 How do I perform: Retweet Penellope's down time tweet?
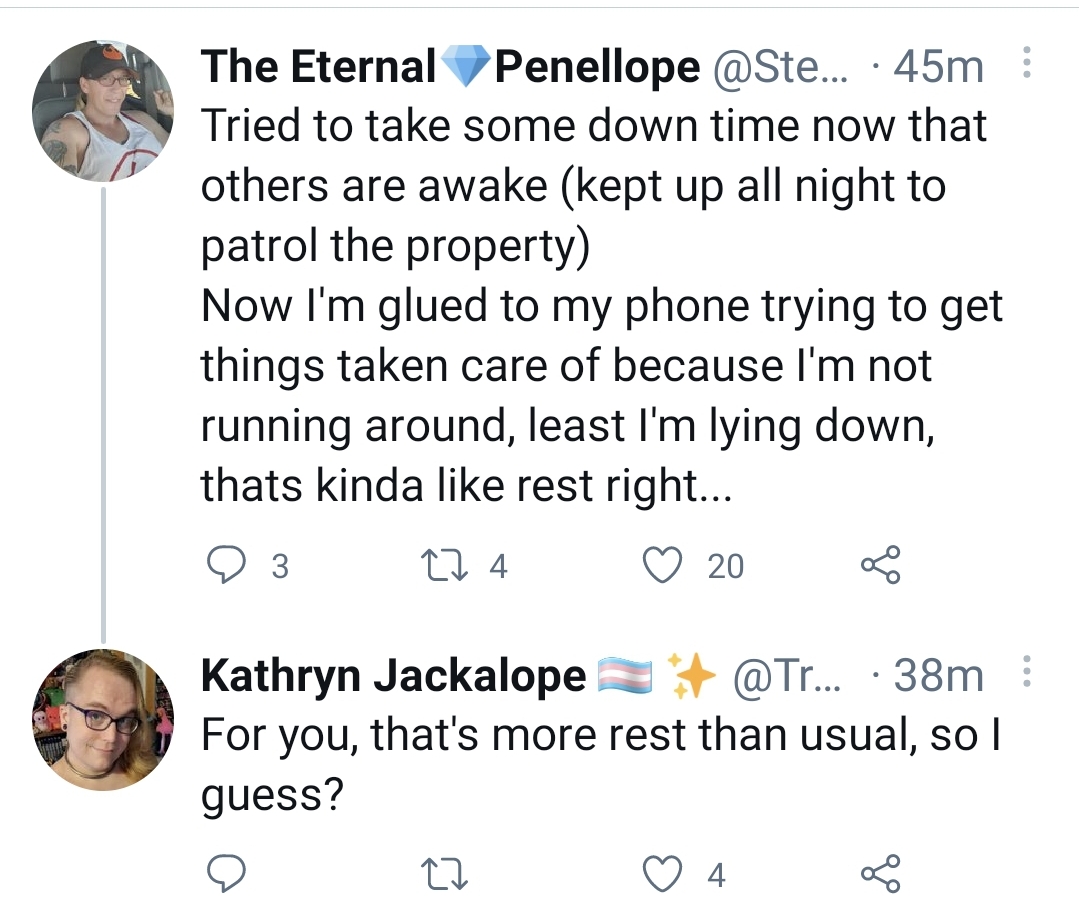click(x=445, y=565)
